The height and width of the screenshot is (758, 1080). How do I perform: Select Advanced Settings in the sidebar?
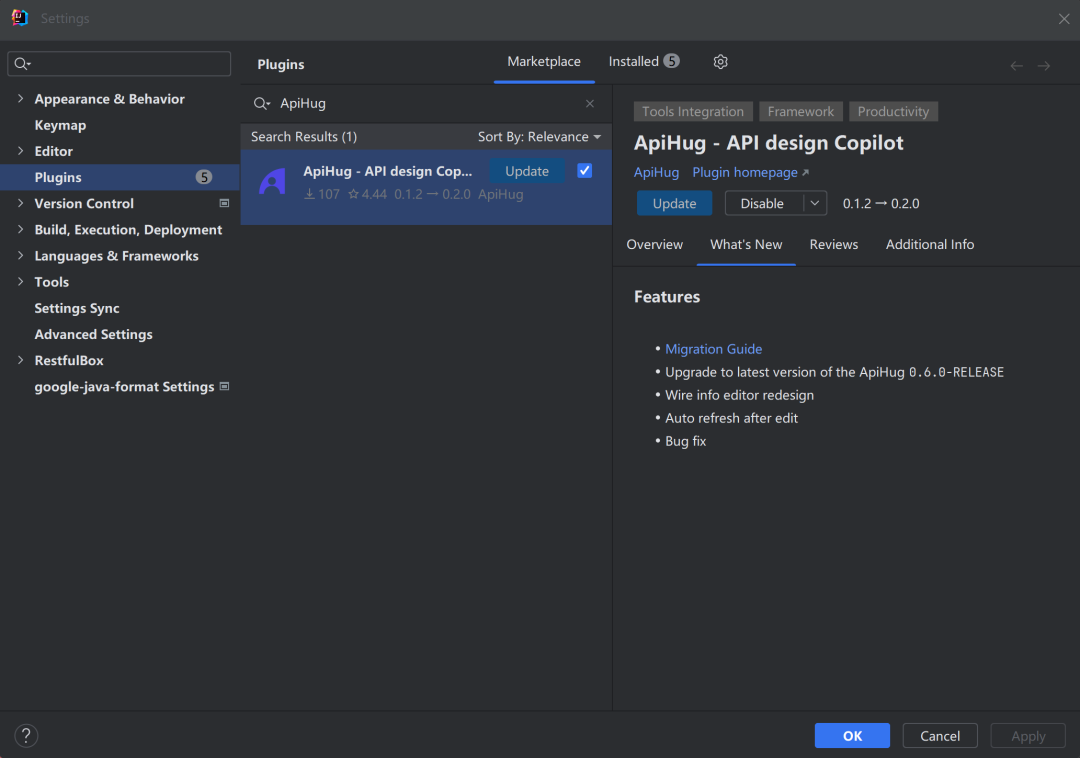93,335
